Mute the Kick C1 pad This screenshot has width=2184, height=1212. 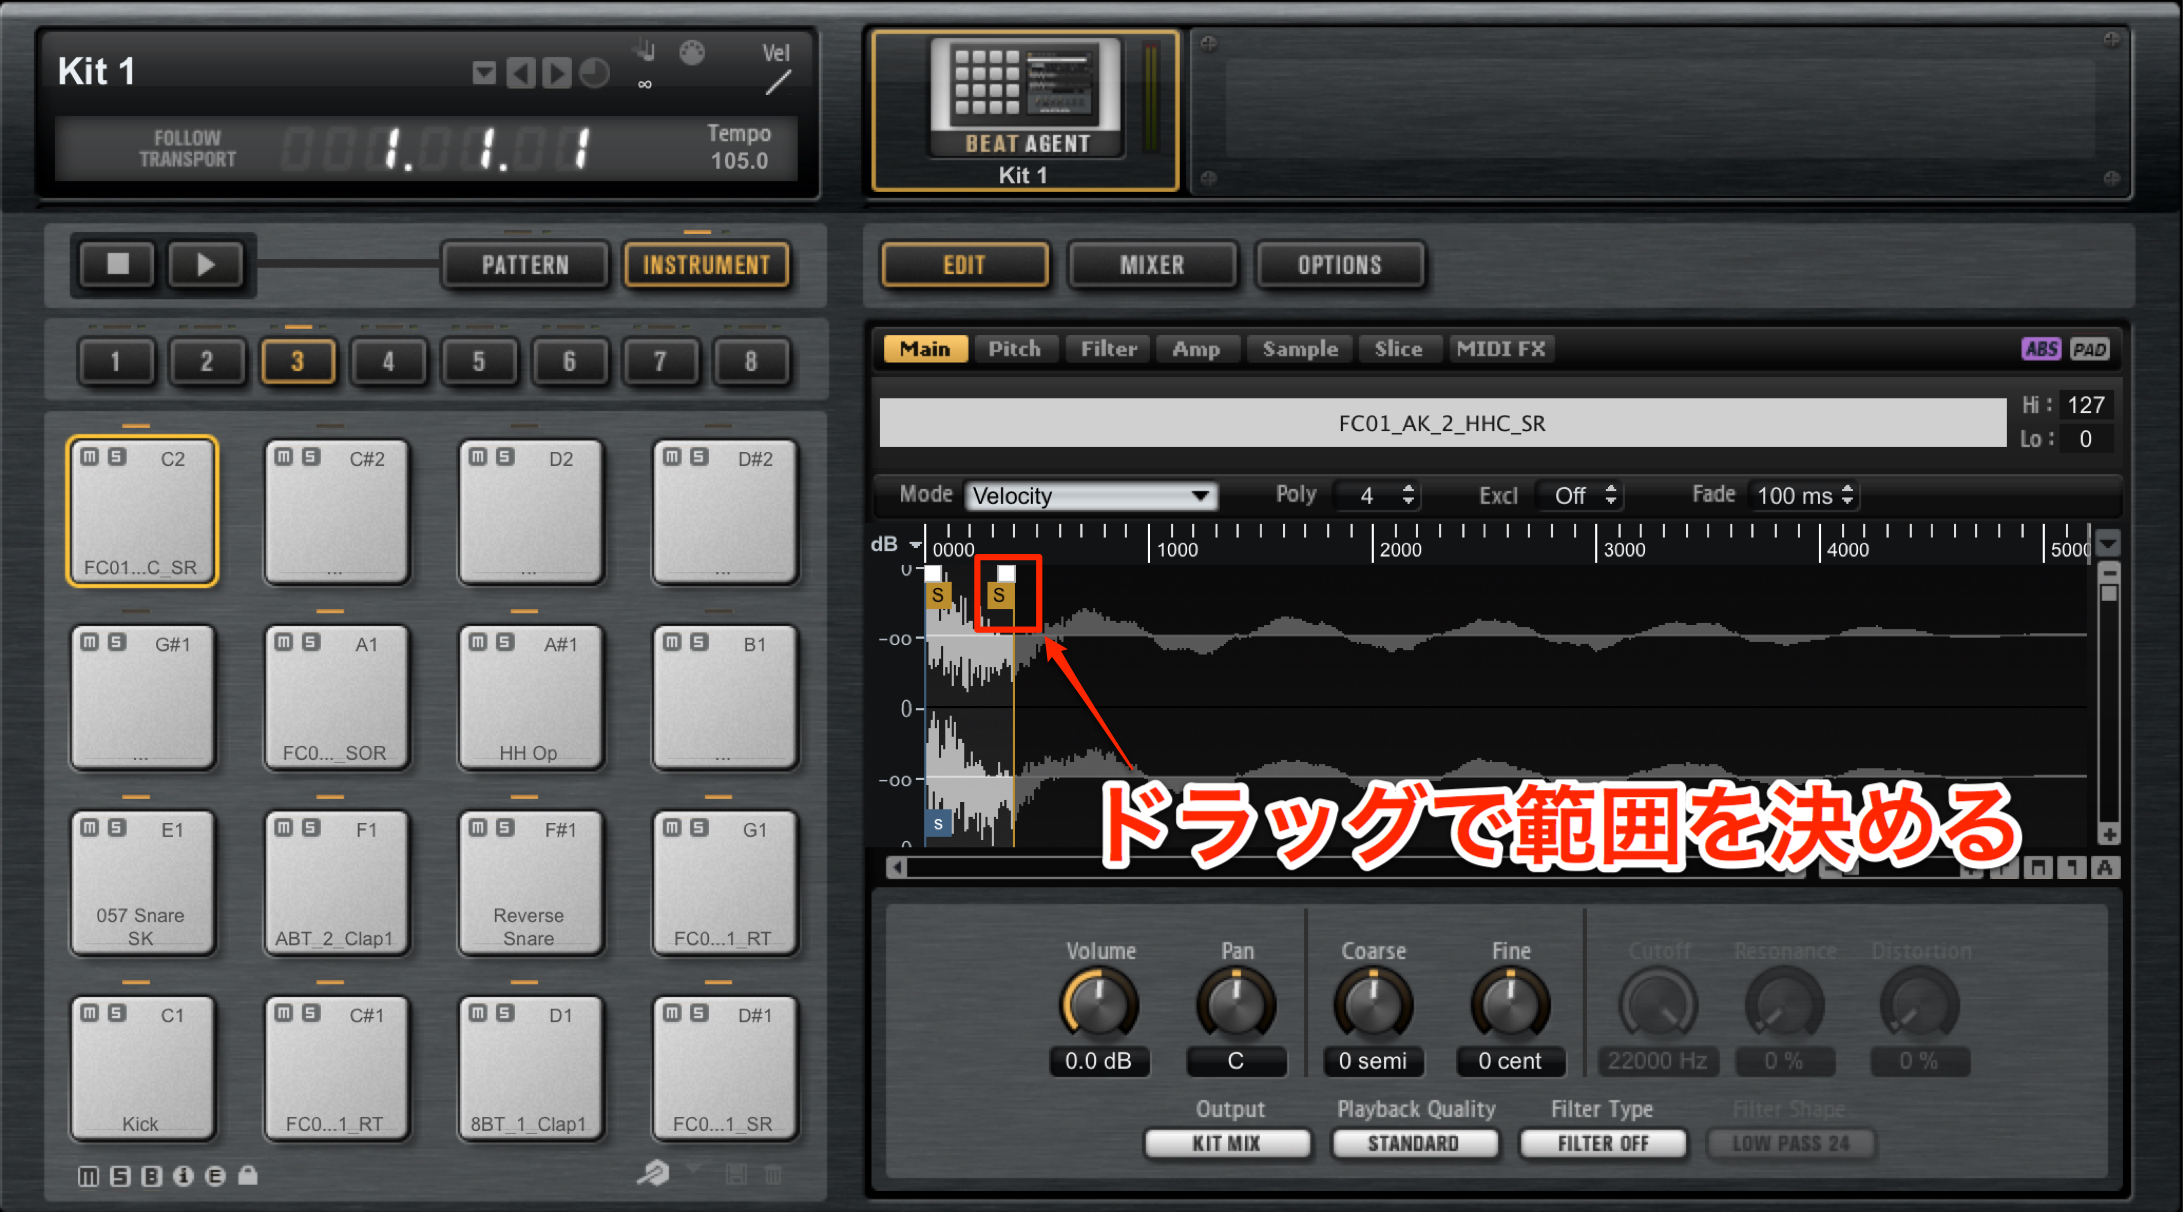click(90, 1013)
